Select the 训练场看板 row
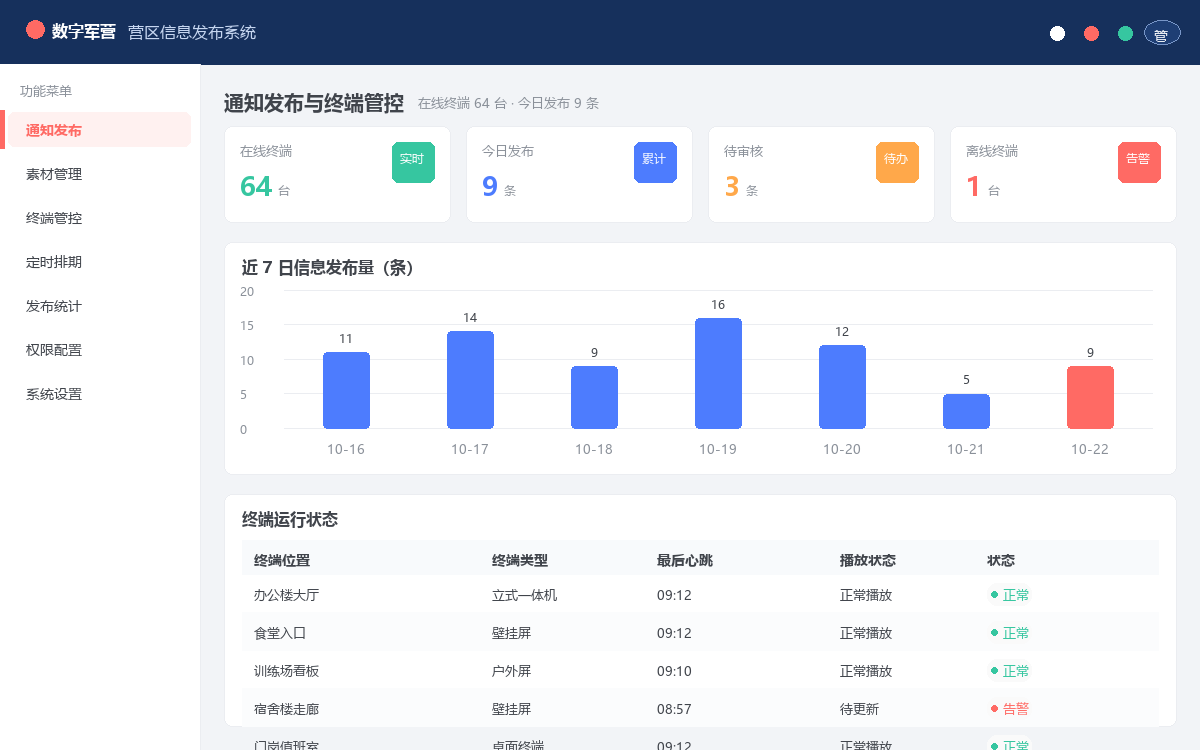Screen dimensions: 1200x750 [700, 671]
